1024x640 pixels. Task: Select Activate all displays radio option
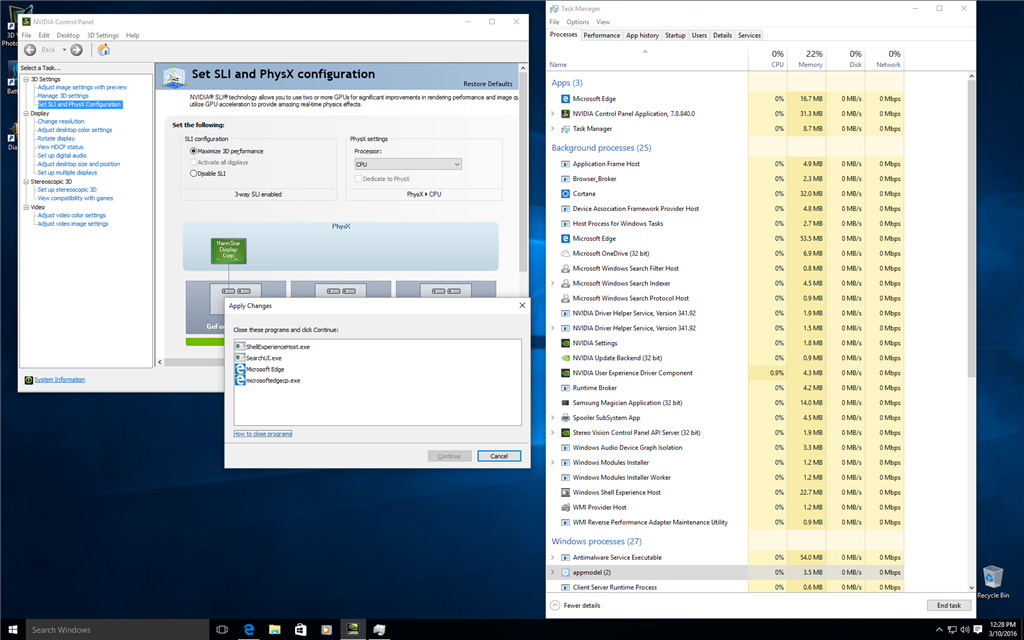(x=193, y=162)
